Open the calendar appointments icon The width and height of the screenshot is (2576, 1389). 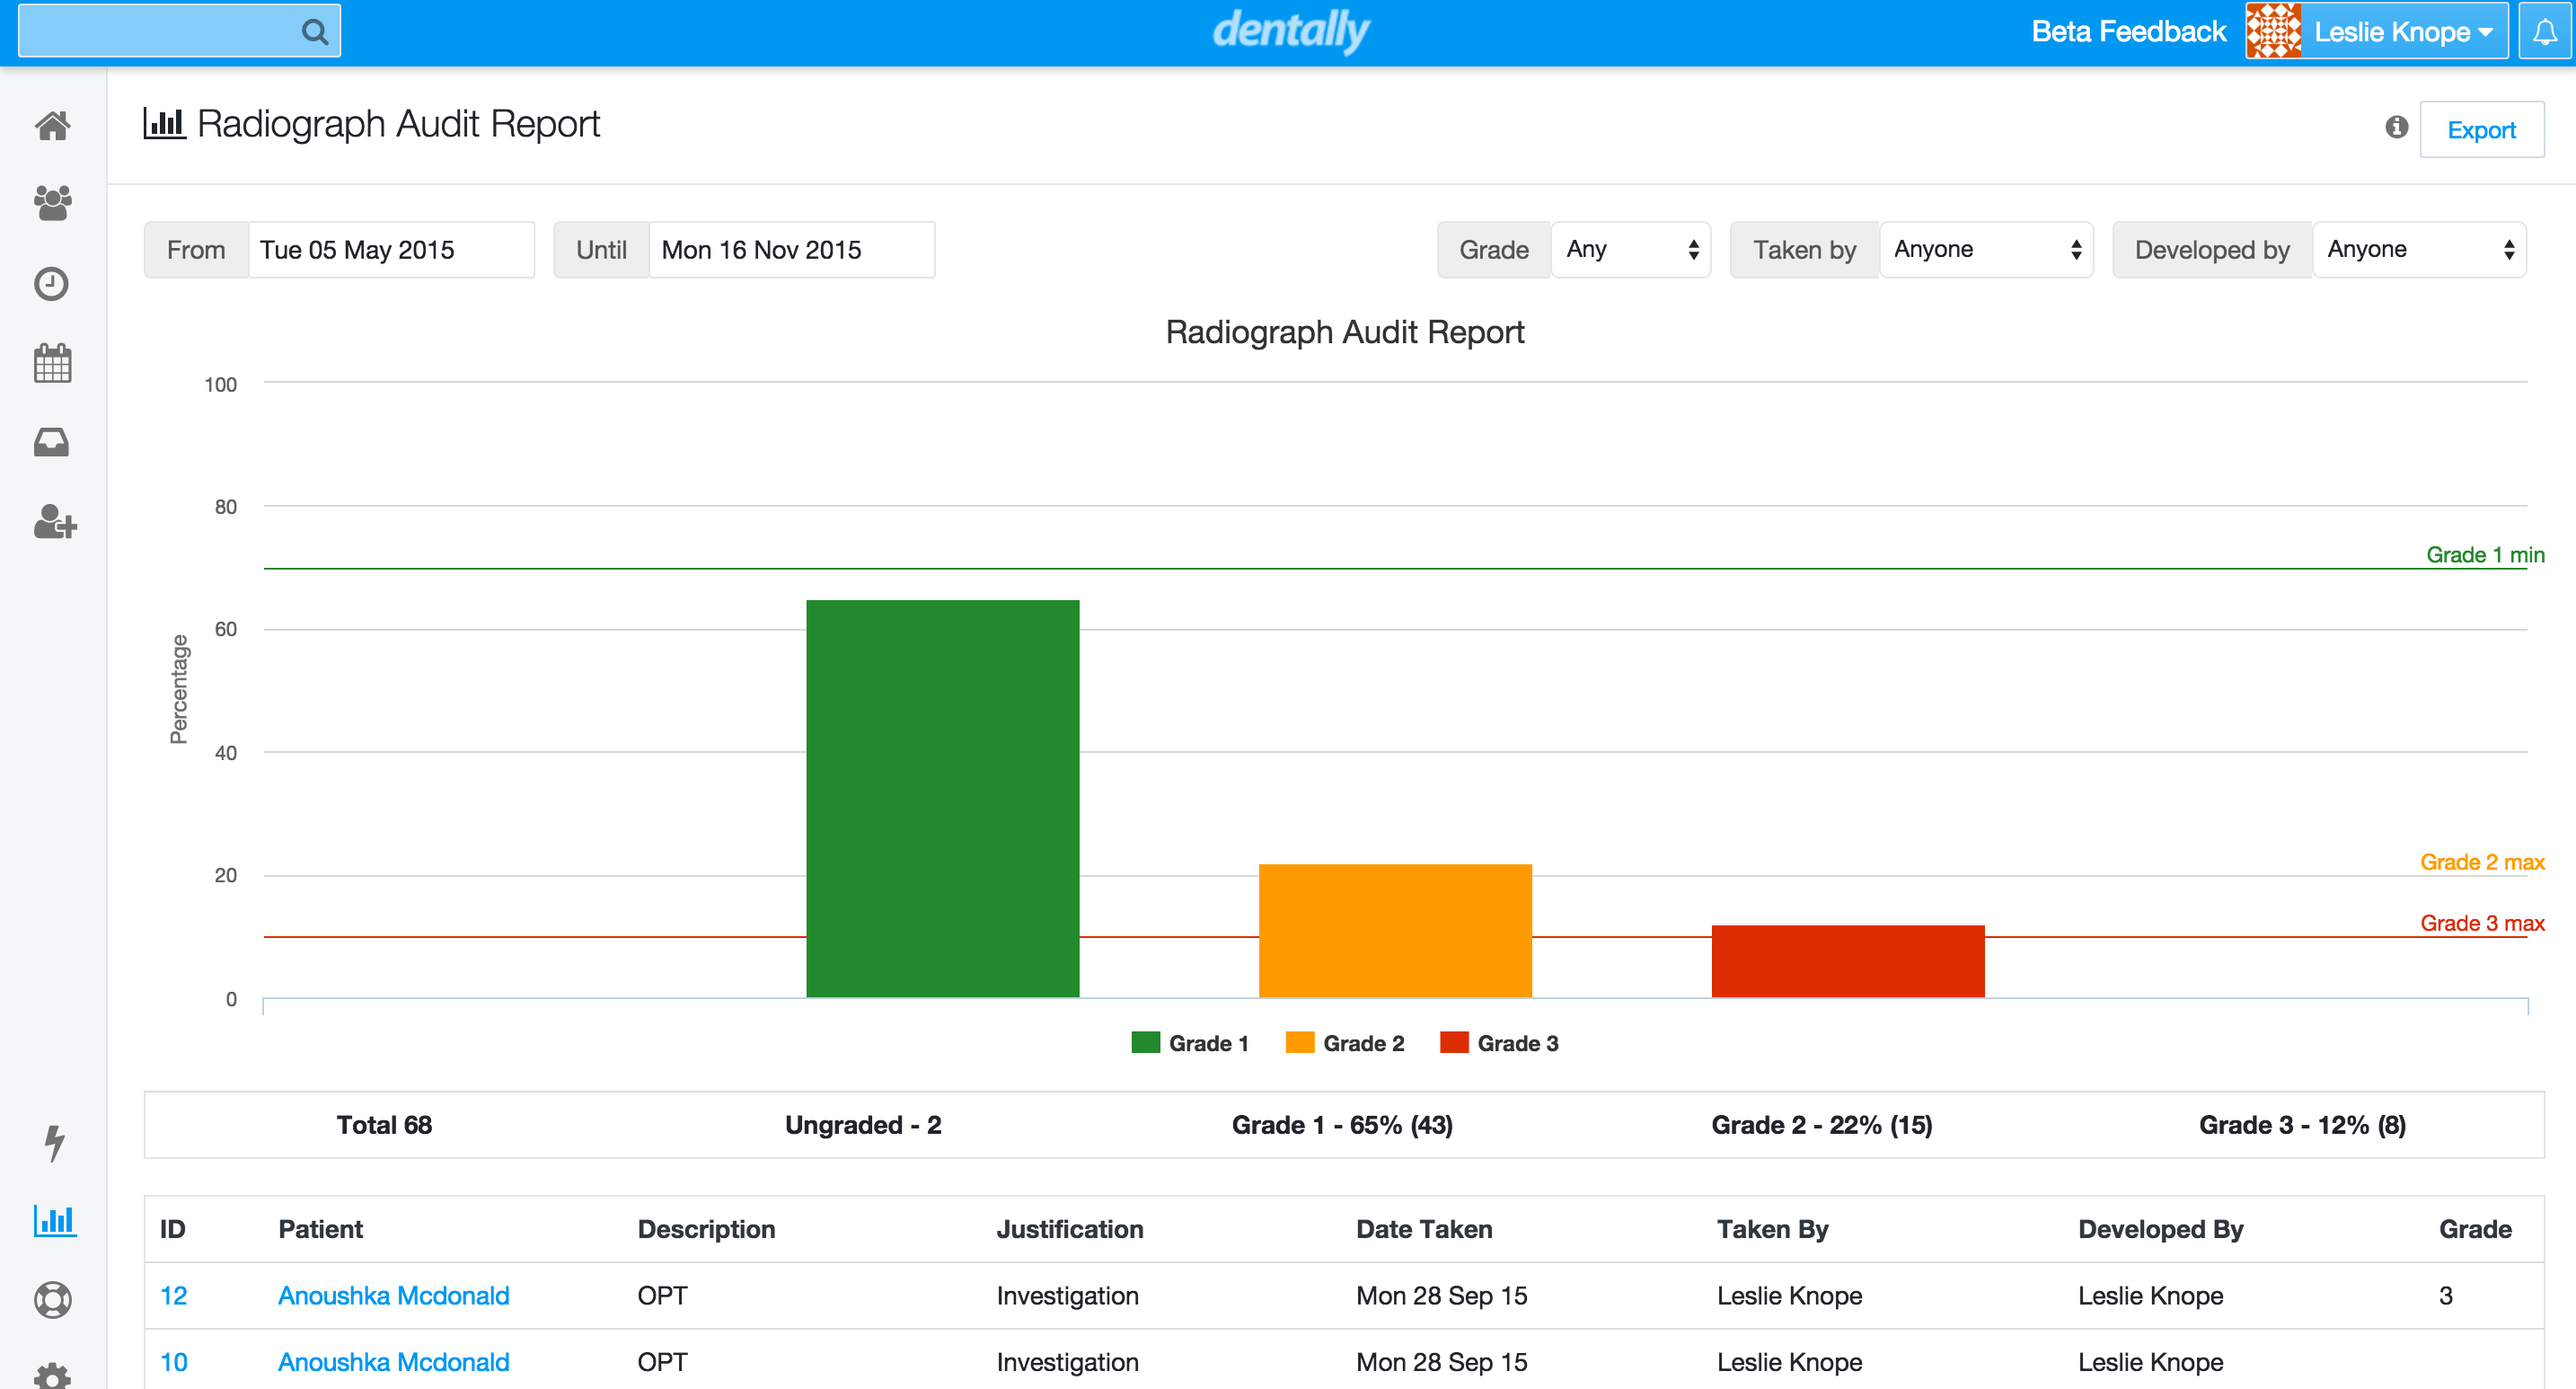pos(52,363)
